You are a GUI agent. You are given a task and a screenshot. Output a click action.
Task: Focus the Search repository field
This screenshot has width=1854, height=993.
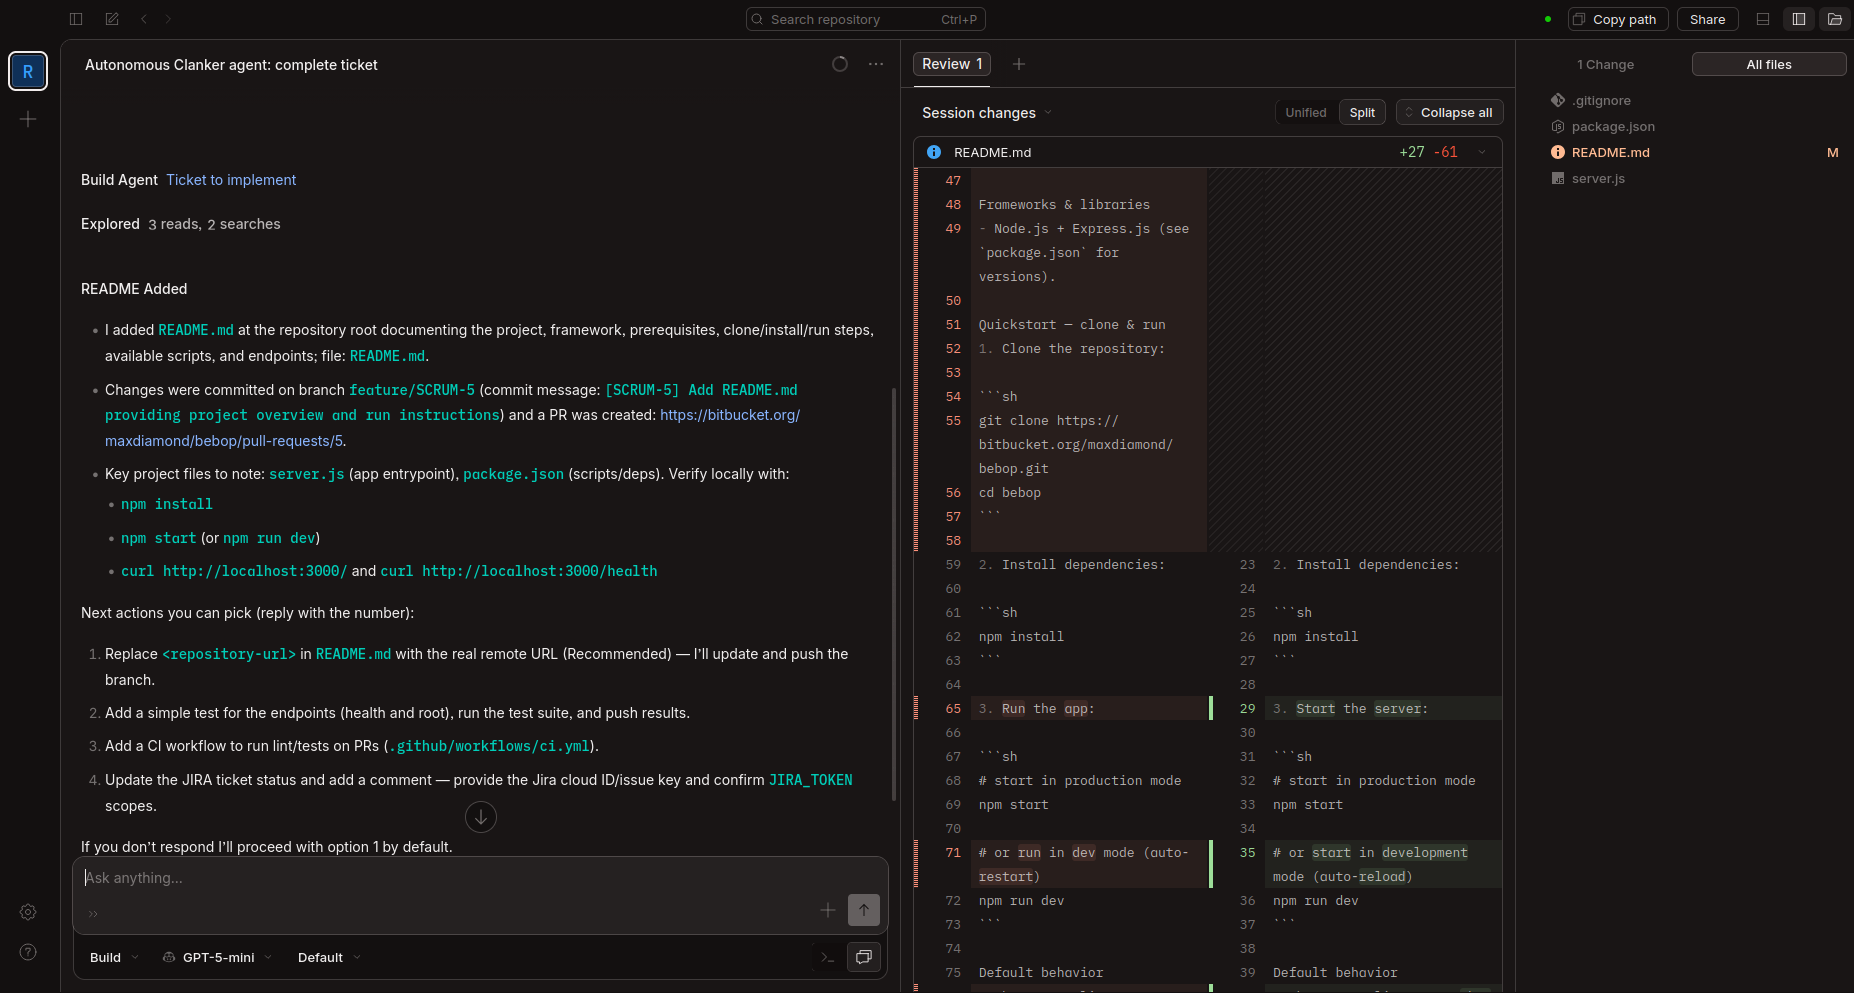[864, 18]
